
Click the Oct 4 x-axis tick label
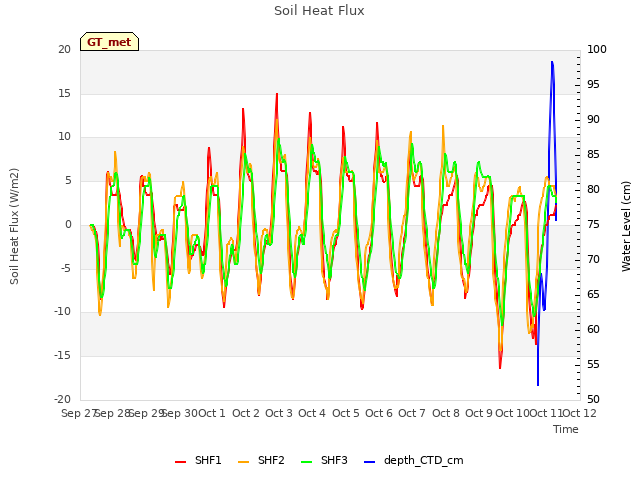[312, 413]
